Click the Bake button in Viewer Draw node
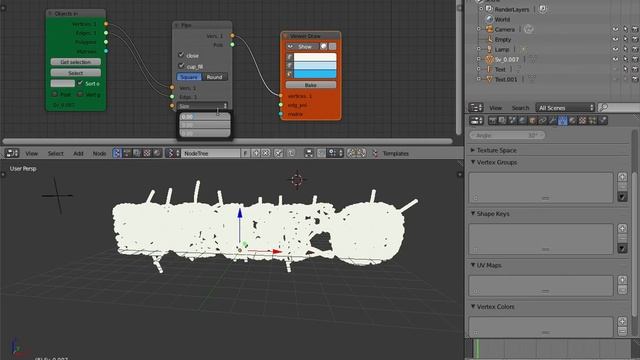 coord(311,85)
